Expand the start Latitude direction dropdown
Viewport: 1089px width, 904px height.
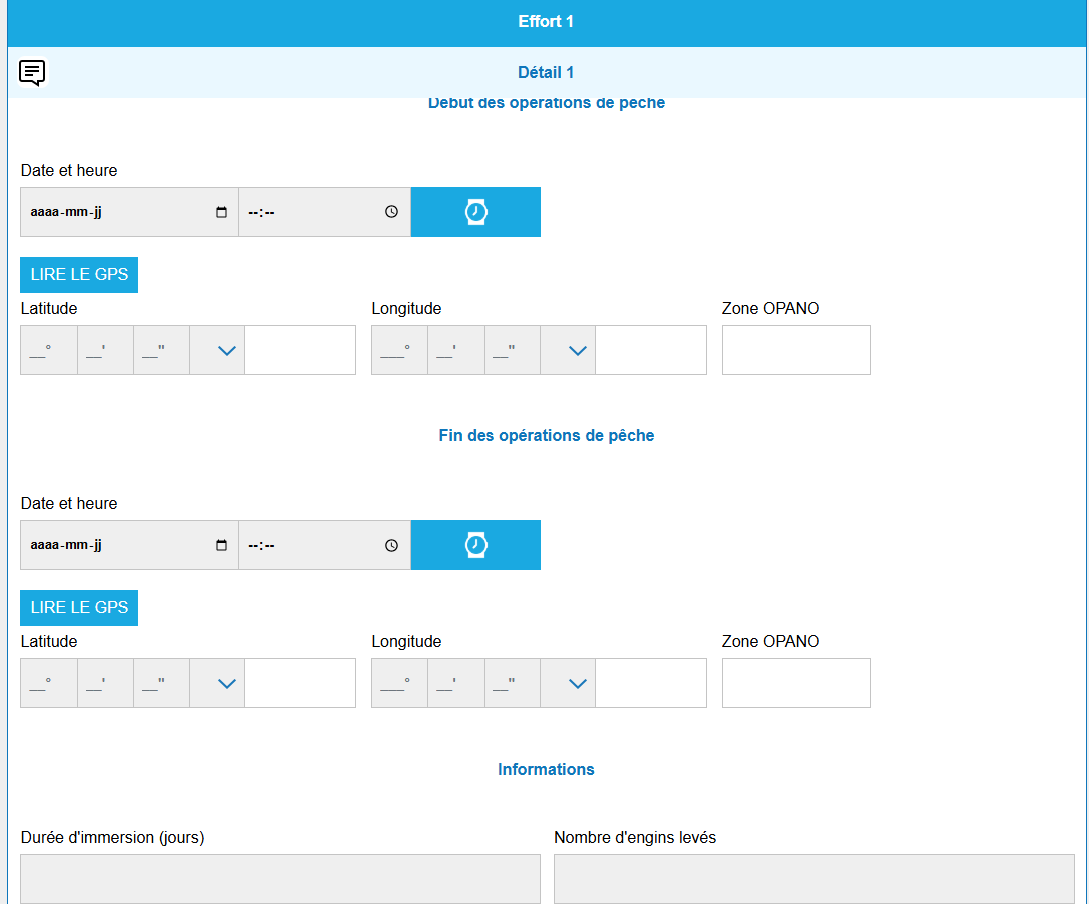(227, 350)
